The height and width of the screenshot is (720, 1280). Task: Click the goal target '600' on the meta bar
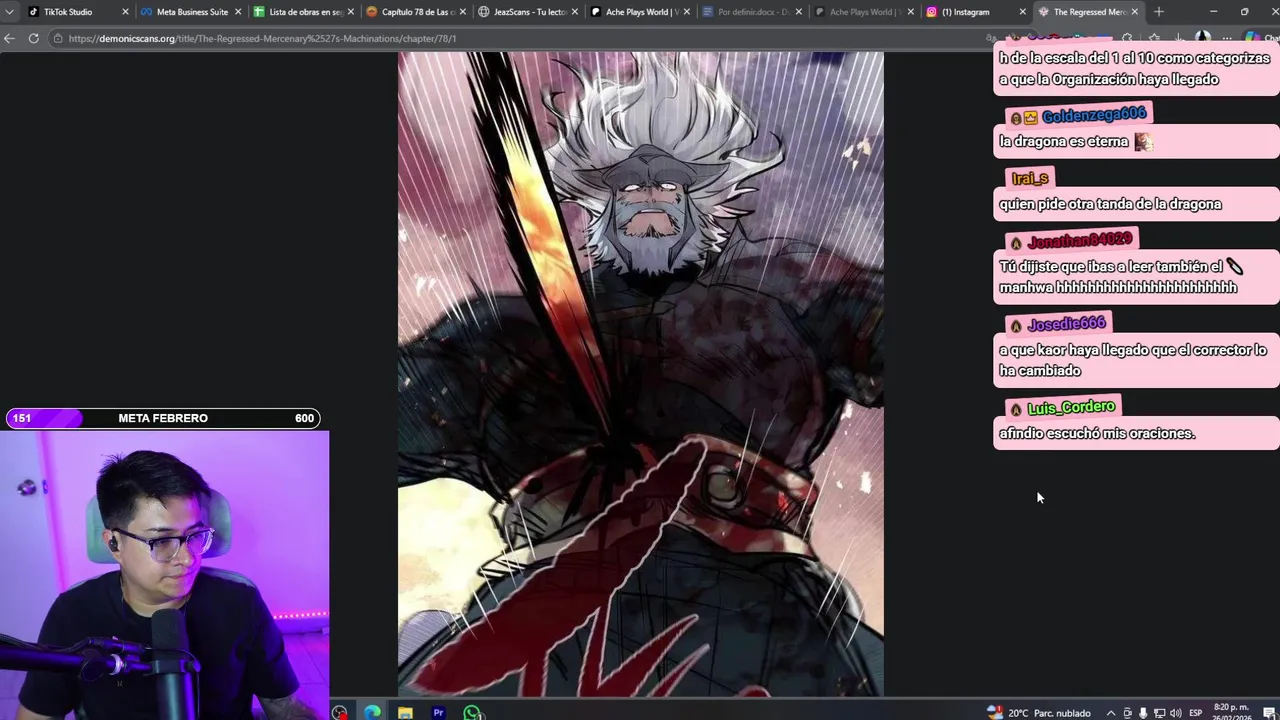(x=305, y=418)
